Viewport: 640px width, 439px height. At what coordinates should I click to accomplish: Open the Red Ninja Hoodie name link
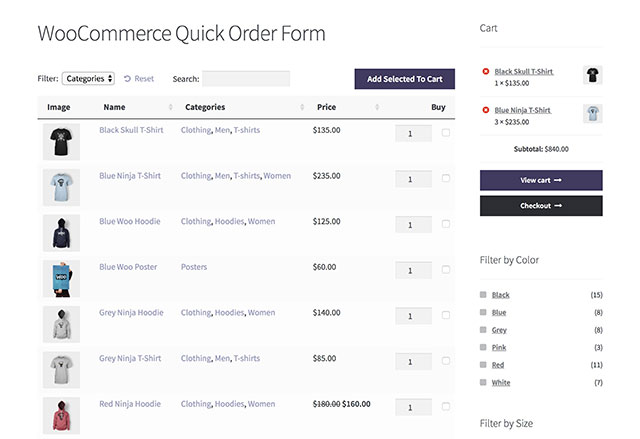130,404
